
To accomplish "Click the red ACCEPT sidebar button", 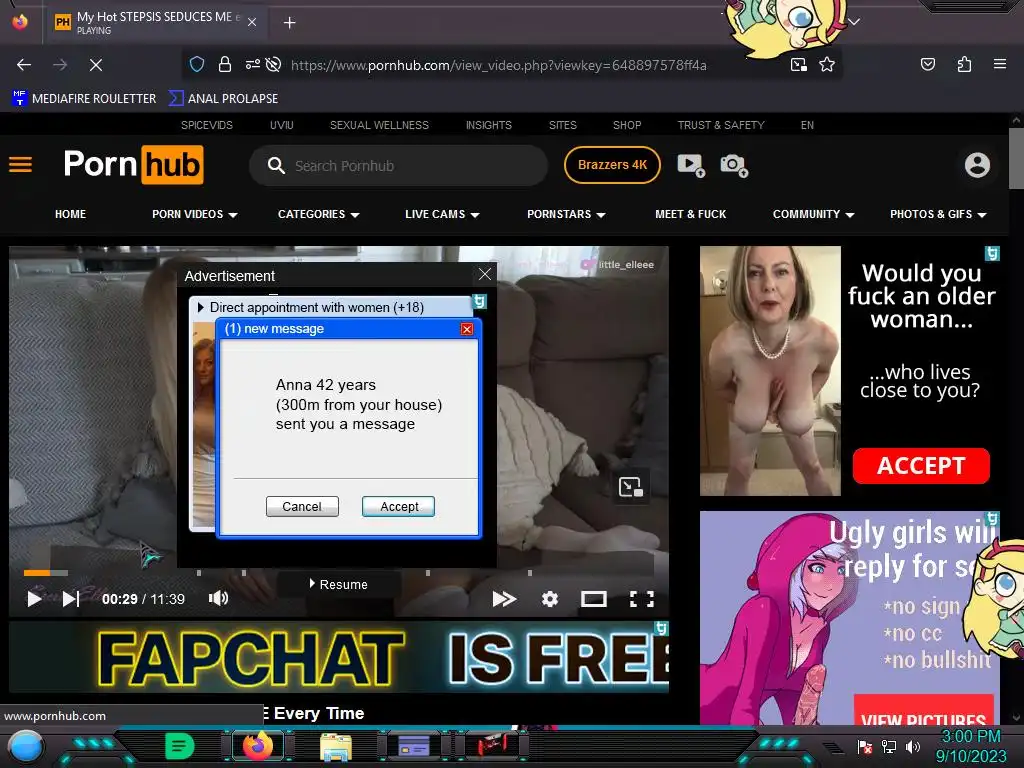I will pyautogui.click(x=921, y=466).
